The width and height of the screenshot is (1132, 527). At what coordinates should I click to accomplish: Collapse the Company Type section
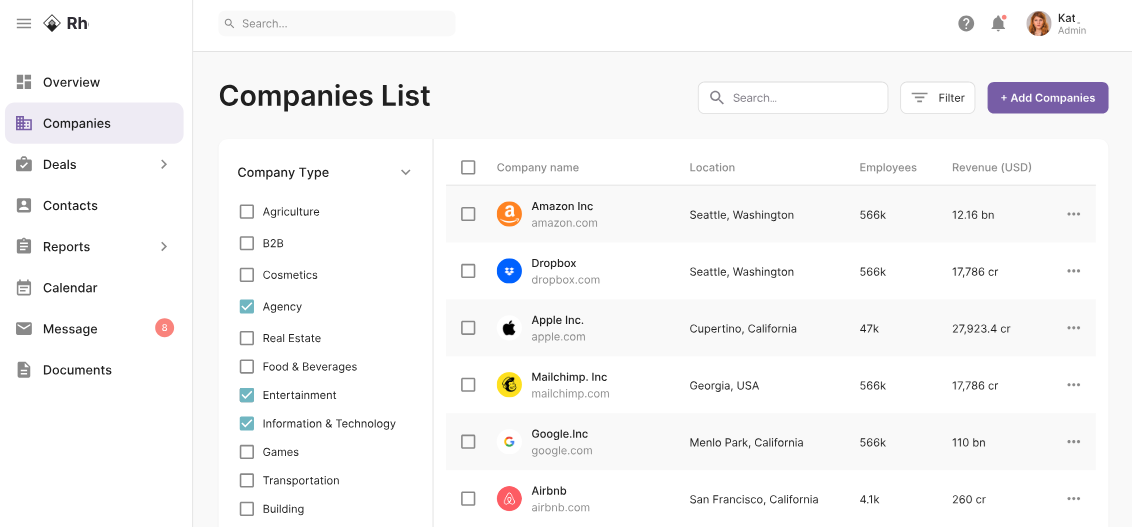click(x=405, y=173)
